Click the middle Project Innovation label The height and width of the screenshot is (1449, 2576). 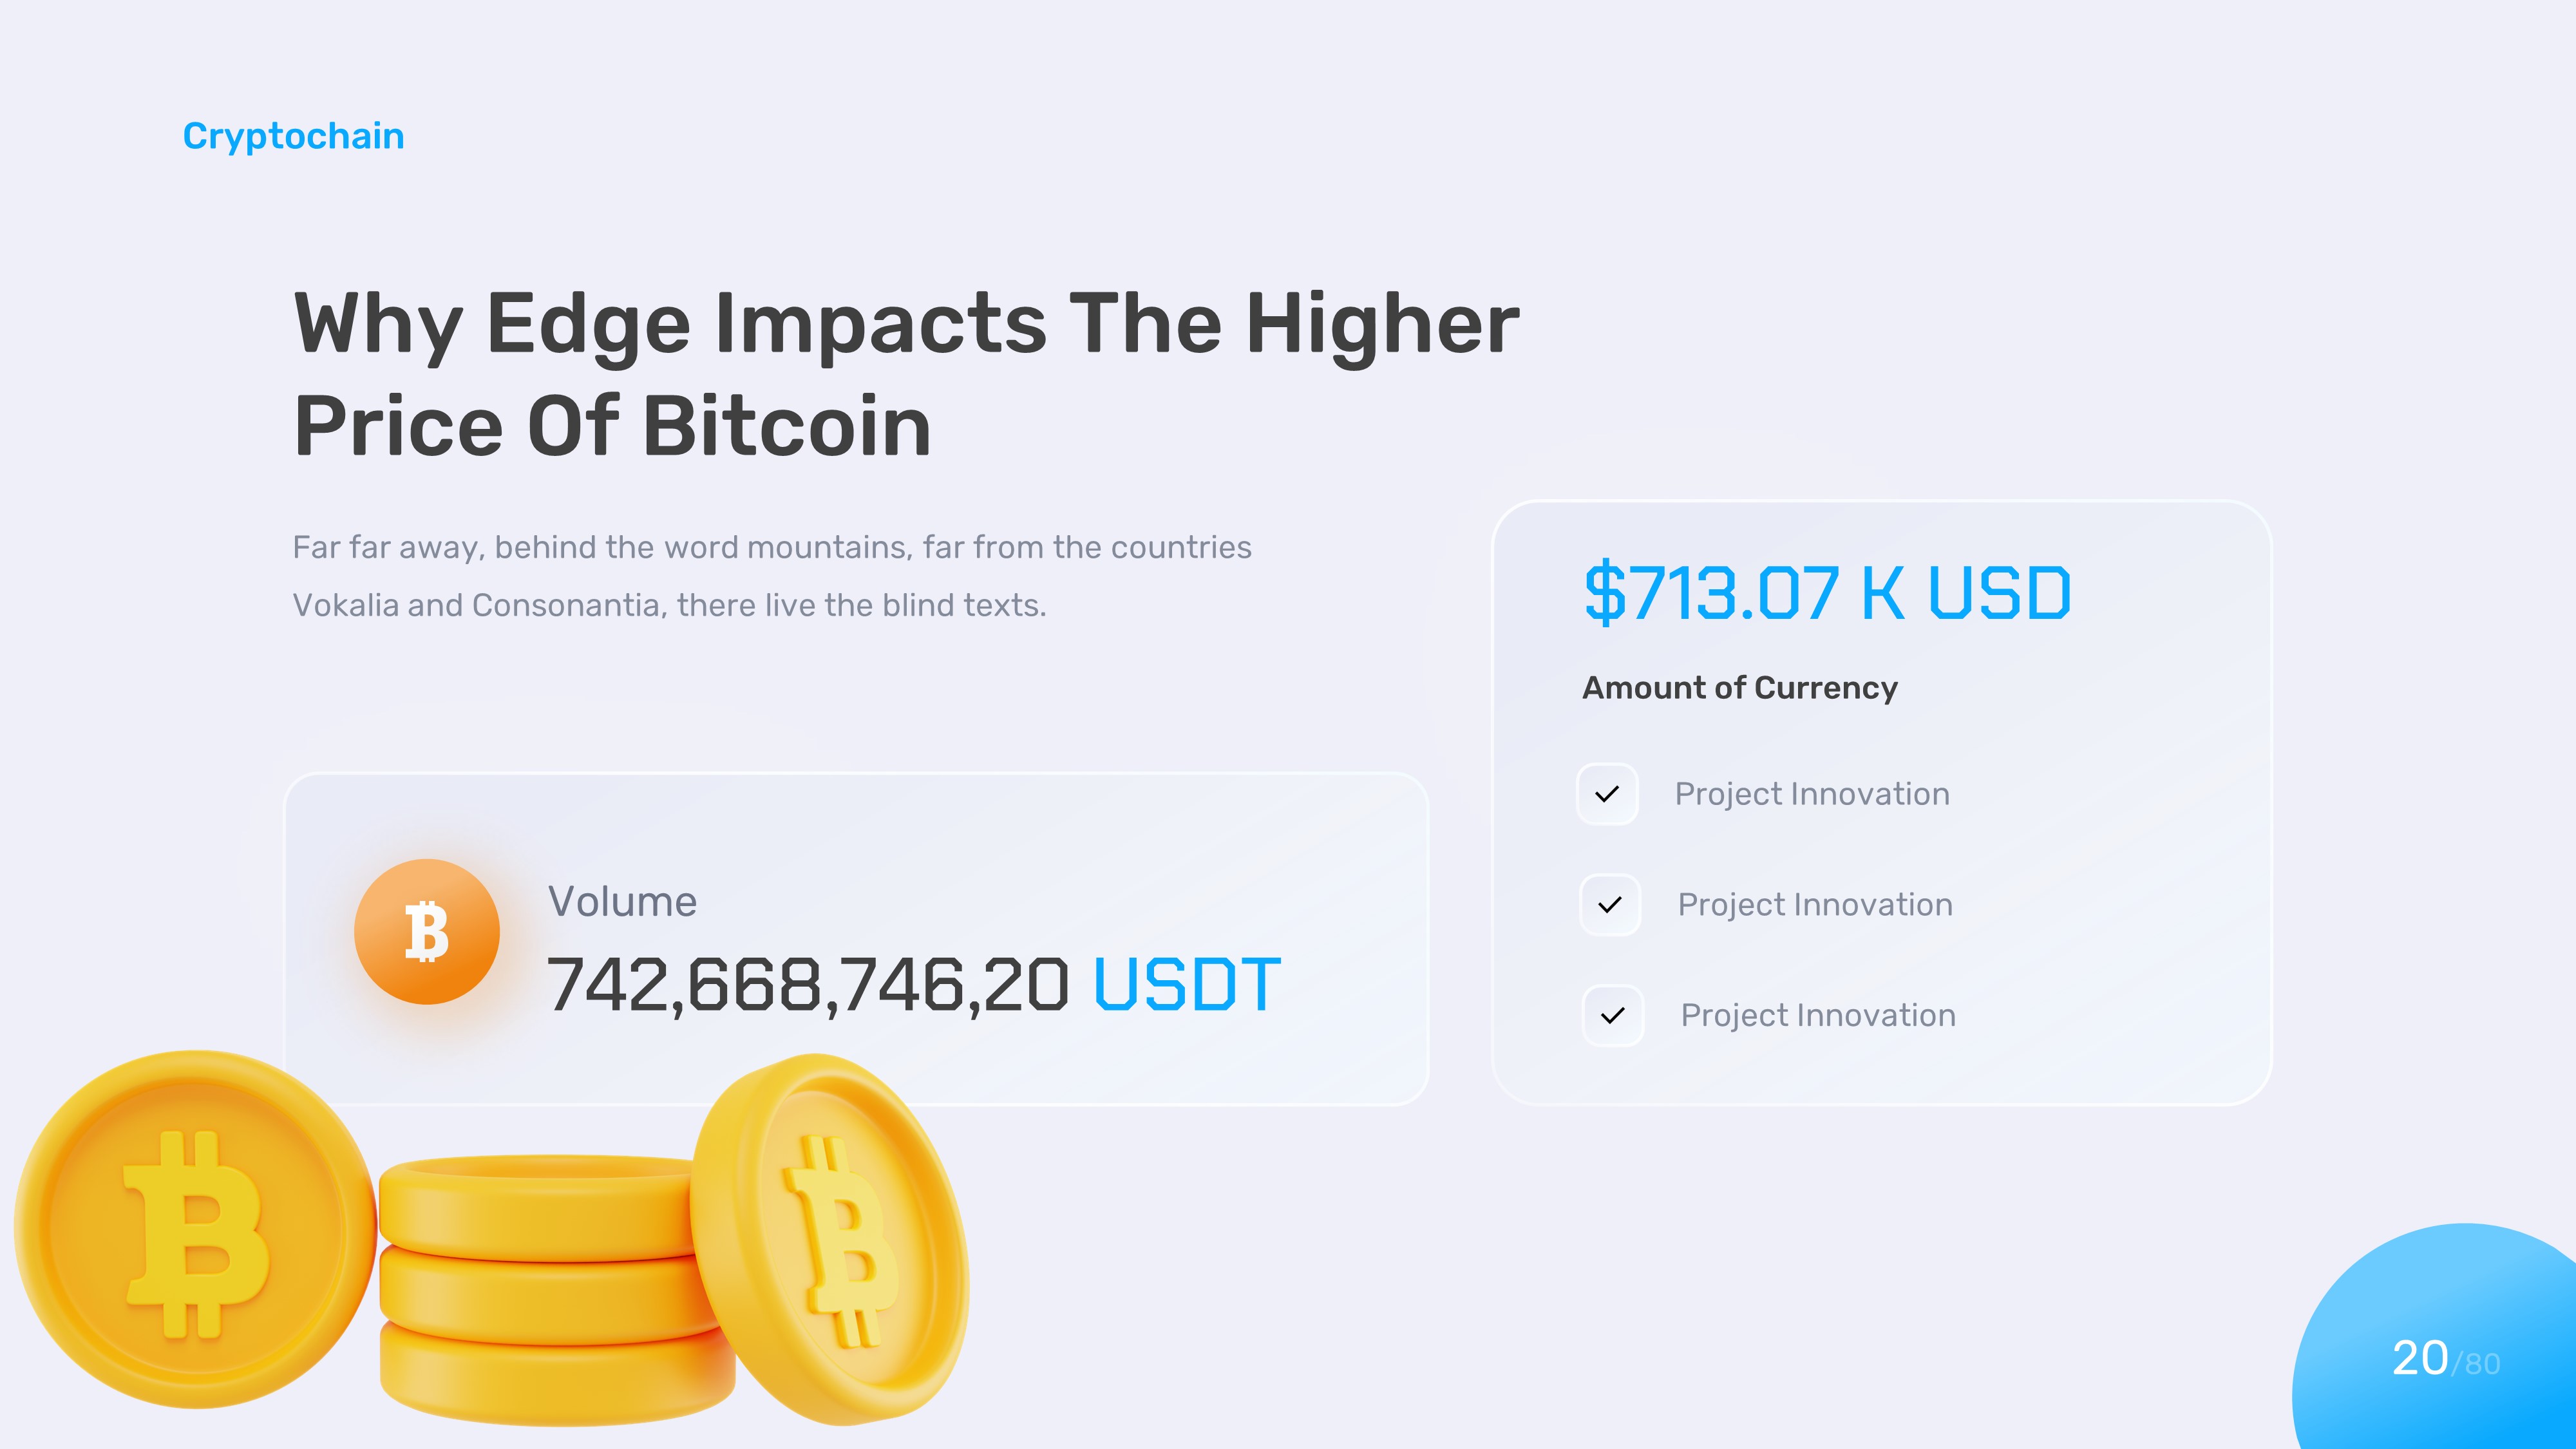tap(1815, 905)
